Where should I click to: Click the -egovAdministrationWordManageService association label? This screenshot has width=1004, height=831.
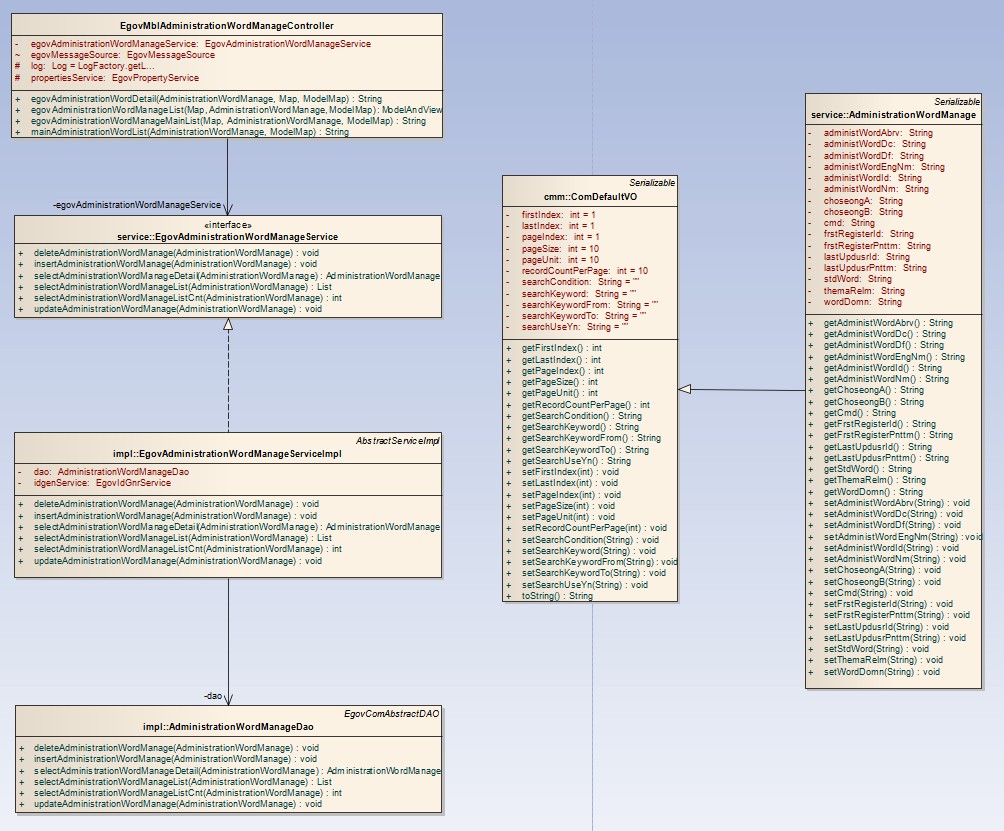point(136,204)
